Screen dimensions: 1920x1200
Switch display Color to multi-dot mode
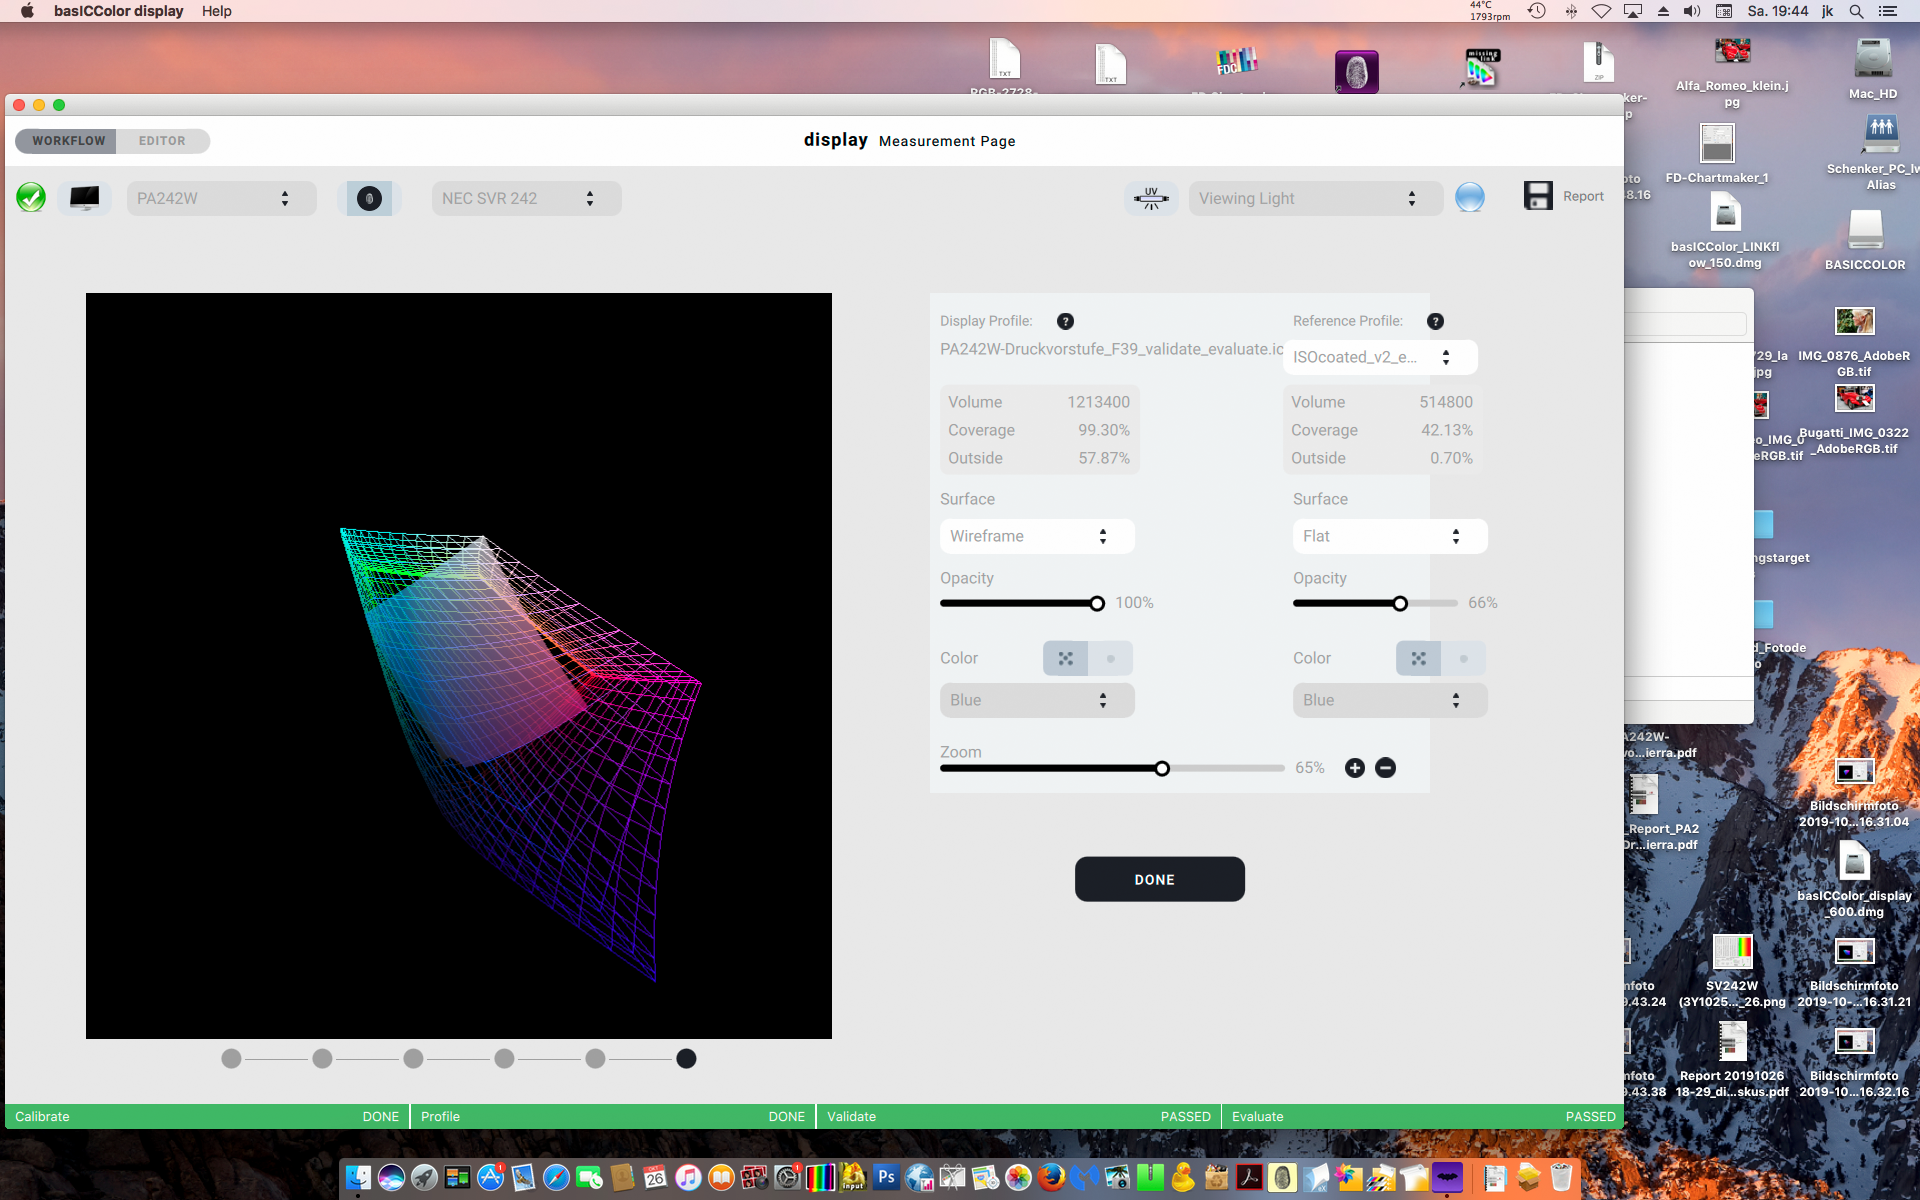pyautogui.click(x=1065, y=659)
